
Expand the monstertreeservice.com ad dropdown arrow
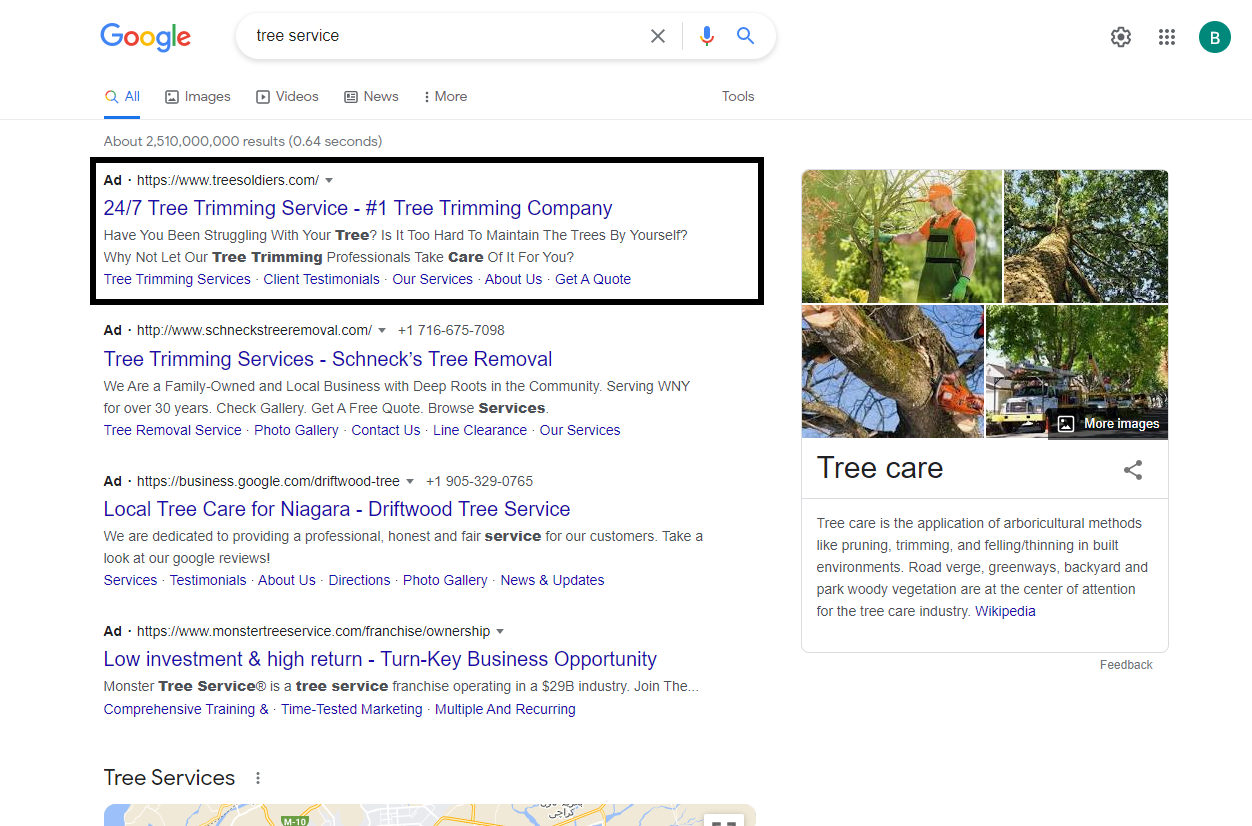pyautogui.click(x=500, y=631)
